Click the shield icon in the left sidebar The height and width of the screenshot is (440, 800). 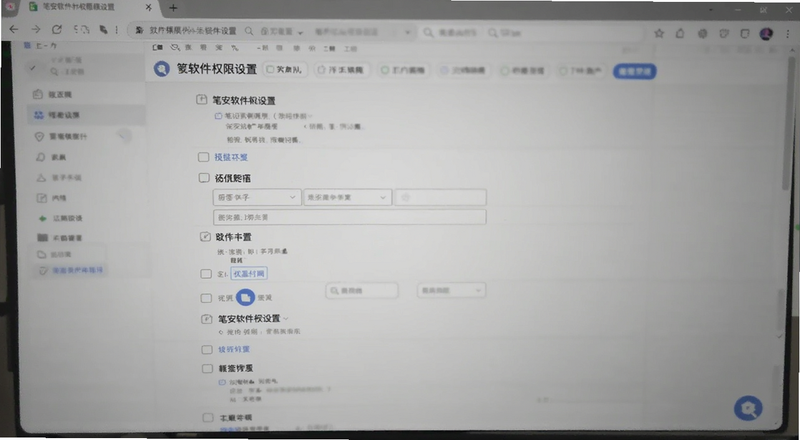click(39, 137)
